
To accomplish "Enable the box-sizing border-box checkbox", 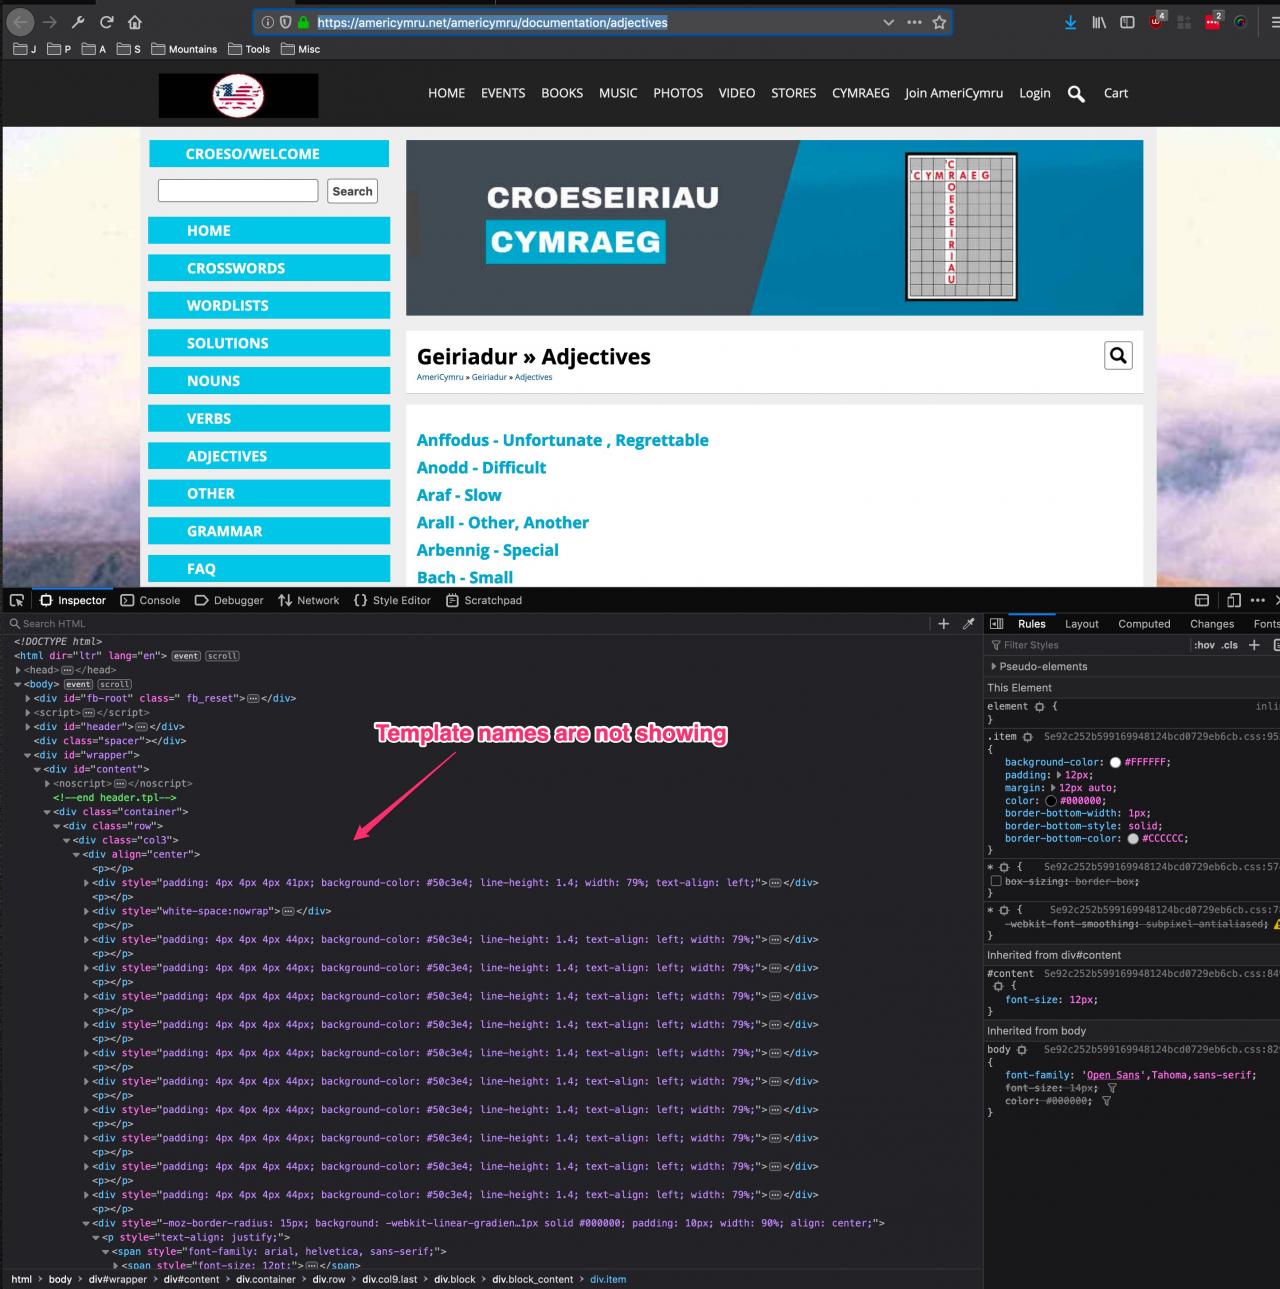I will click(995, 881).
